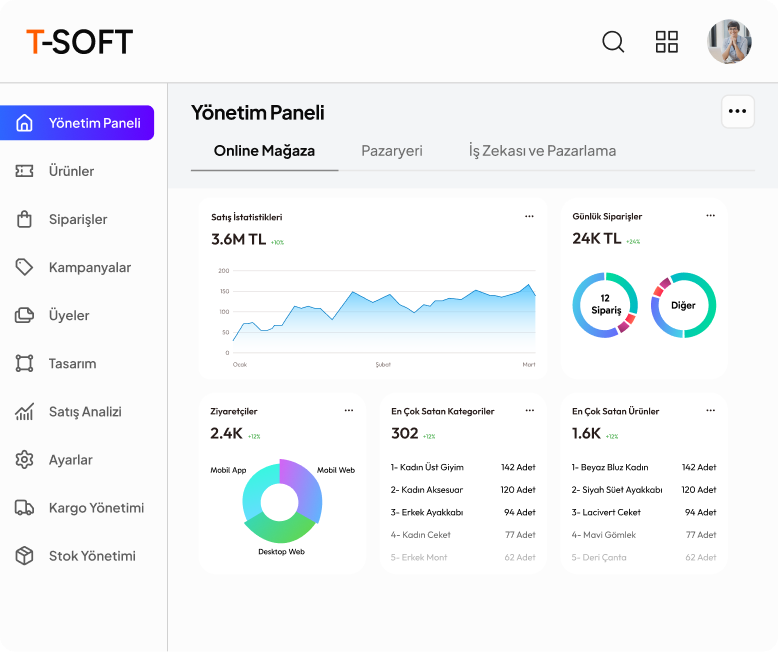Click the Diğer donut chart

[683, 305]
